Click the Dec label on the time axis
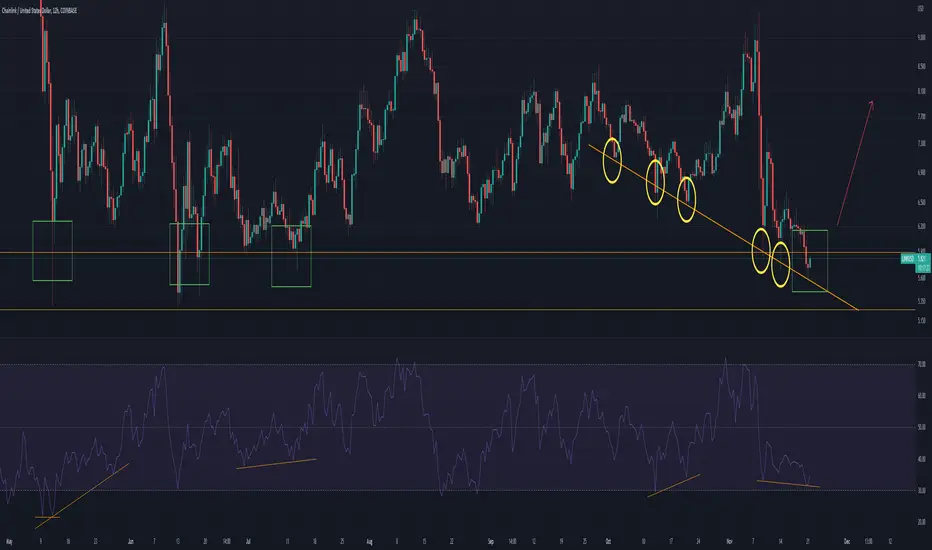This screenshot has width=932, height=550. pos(847,542)
